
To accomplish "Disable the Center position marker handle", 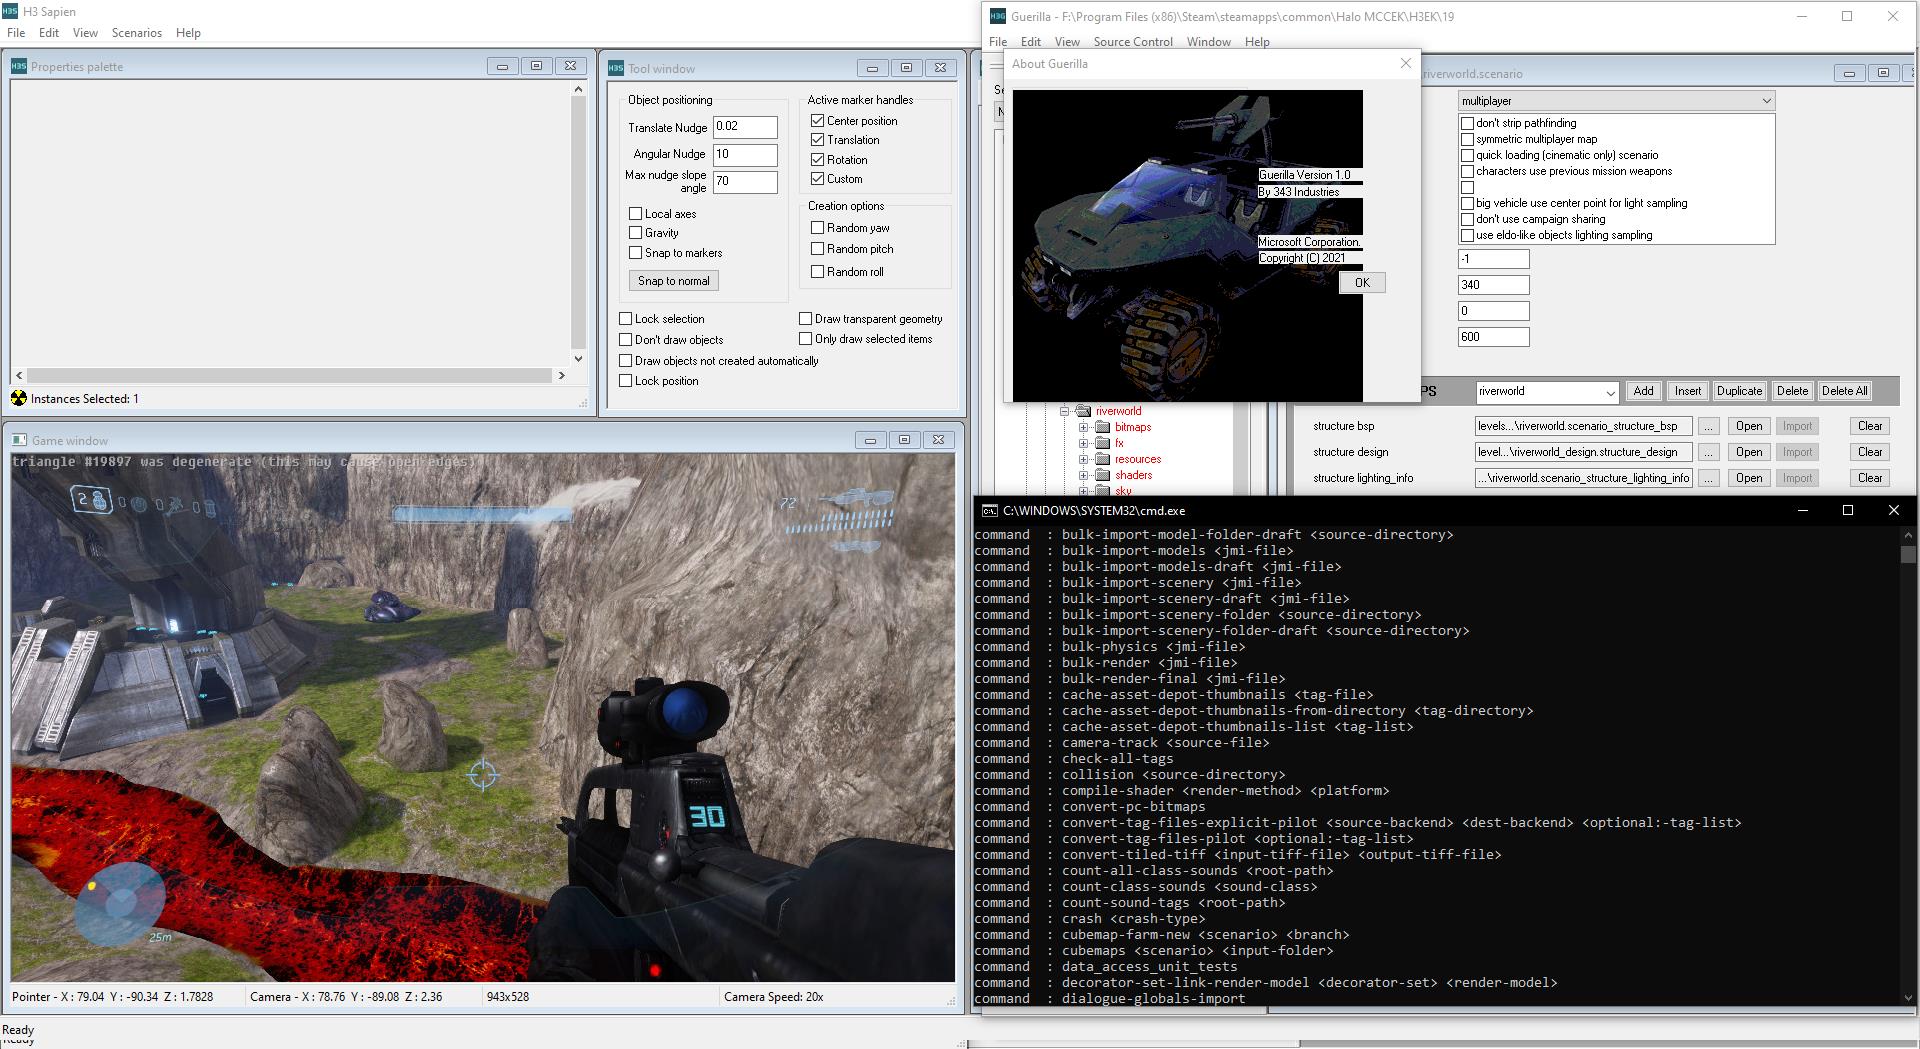I will (817, 121).
